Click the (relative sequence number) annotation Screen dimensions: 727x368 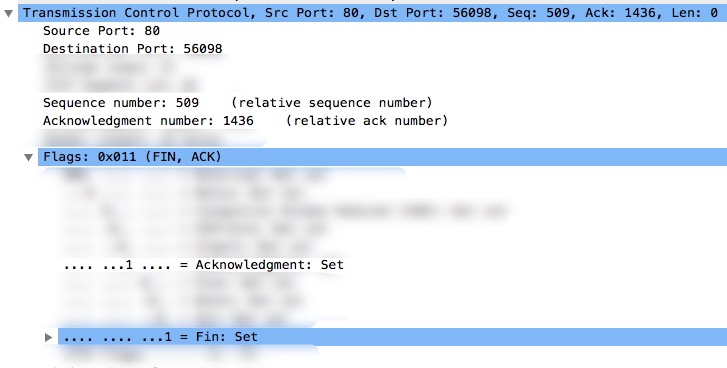coord(332,102)
